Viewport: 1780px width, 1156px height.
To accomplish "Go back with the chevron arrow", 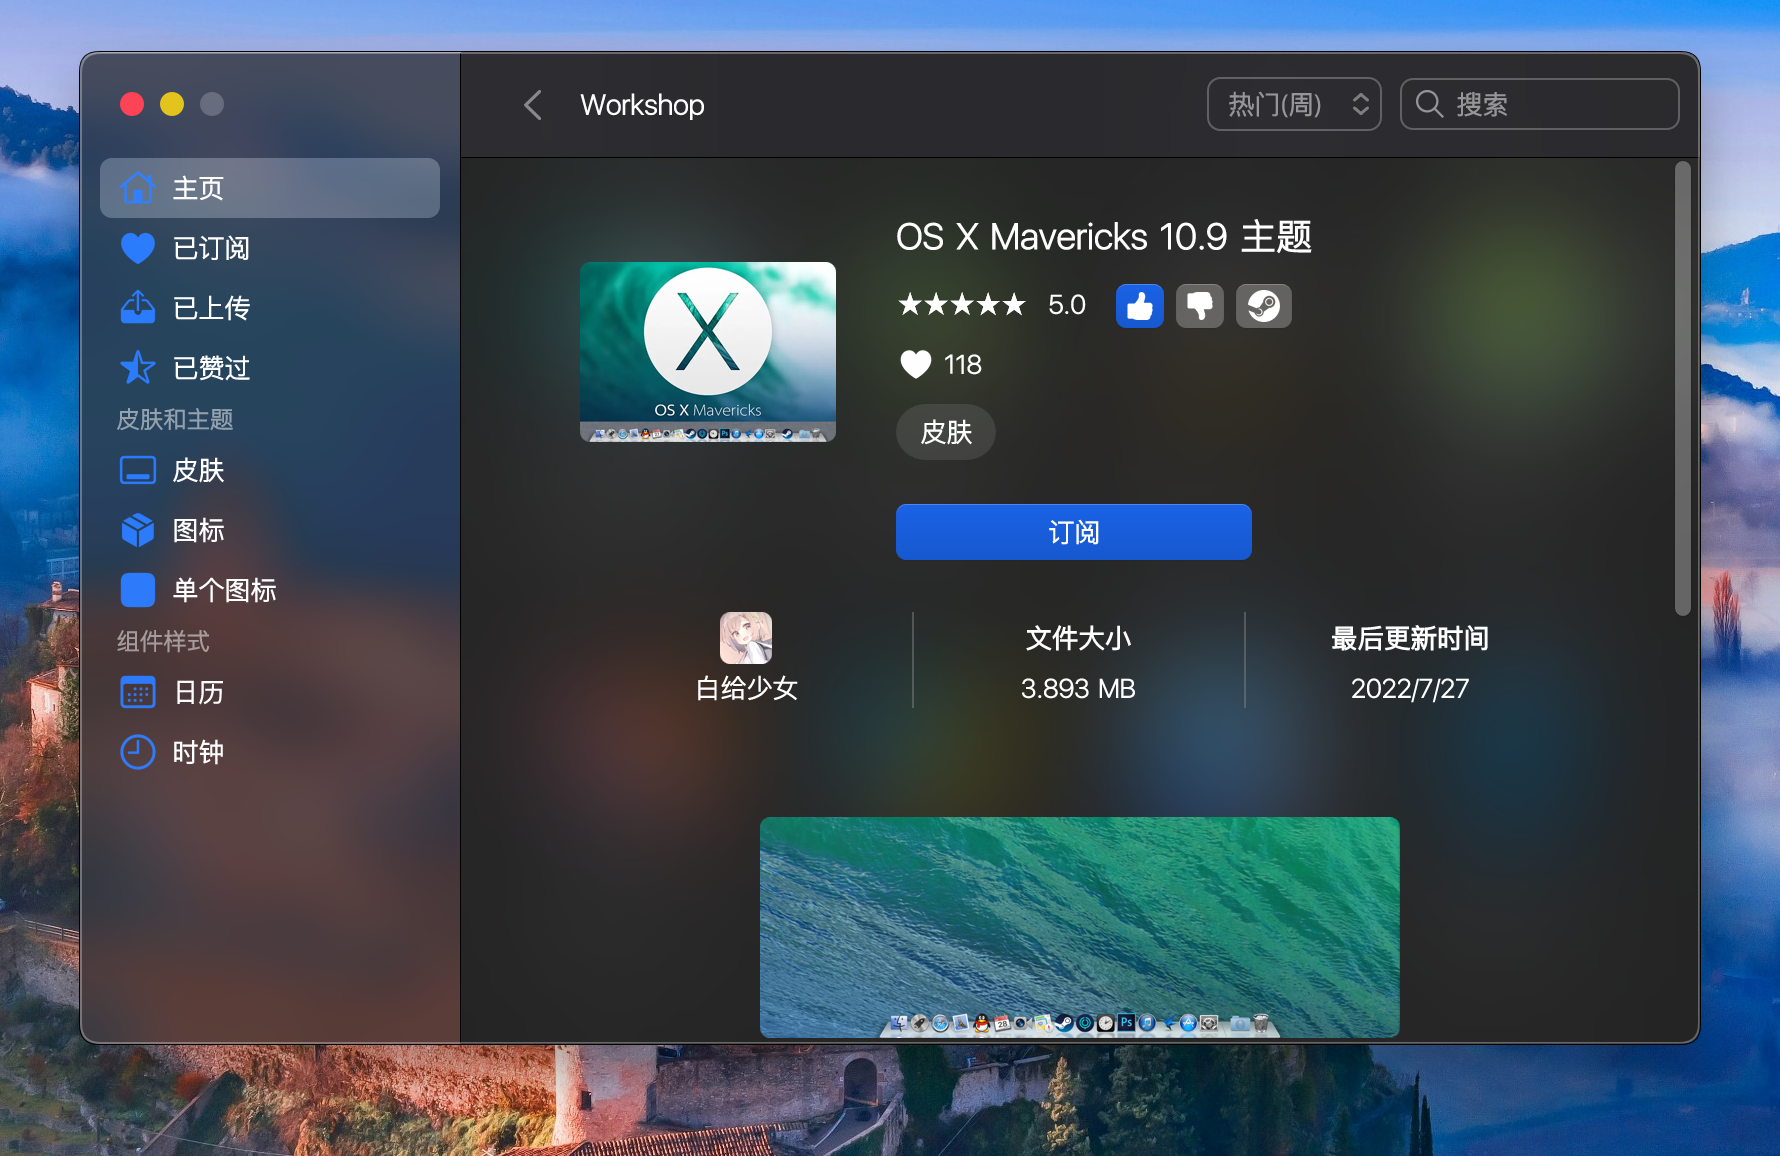I will [x=533, y=105].
